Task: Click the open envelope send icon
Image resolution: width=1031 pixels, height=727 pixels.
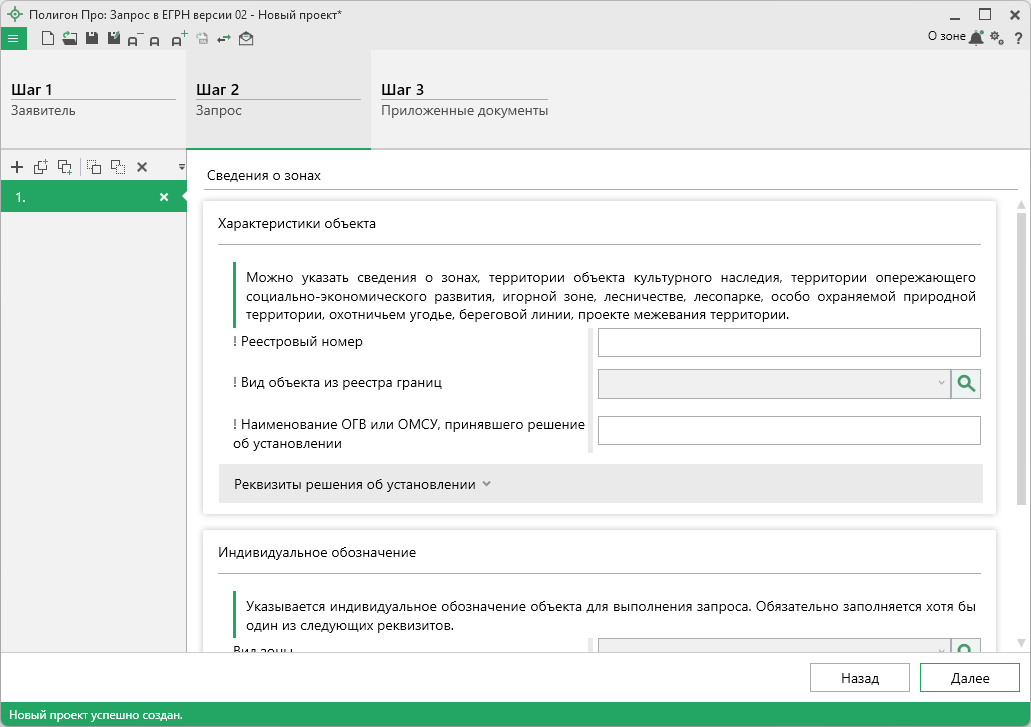Action: pos(246,39)
